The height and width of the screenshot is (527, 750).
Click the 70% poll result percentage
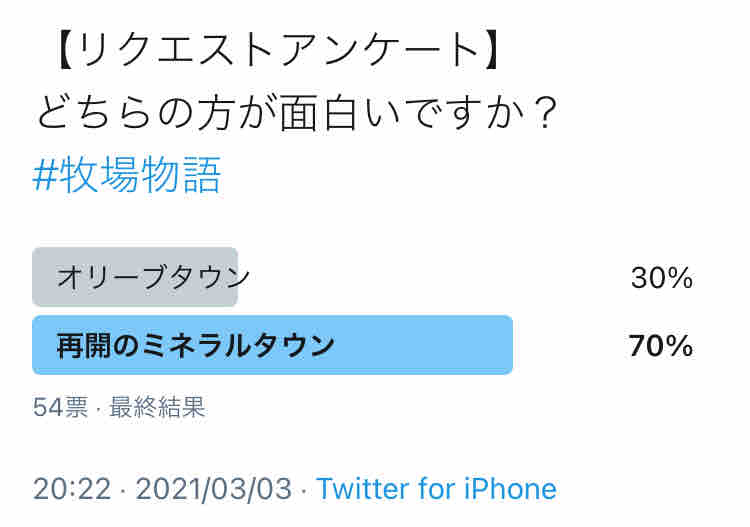coord(660,346)
